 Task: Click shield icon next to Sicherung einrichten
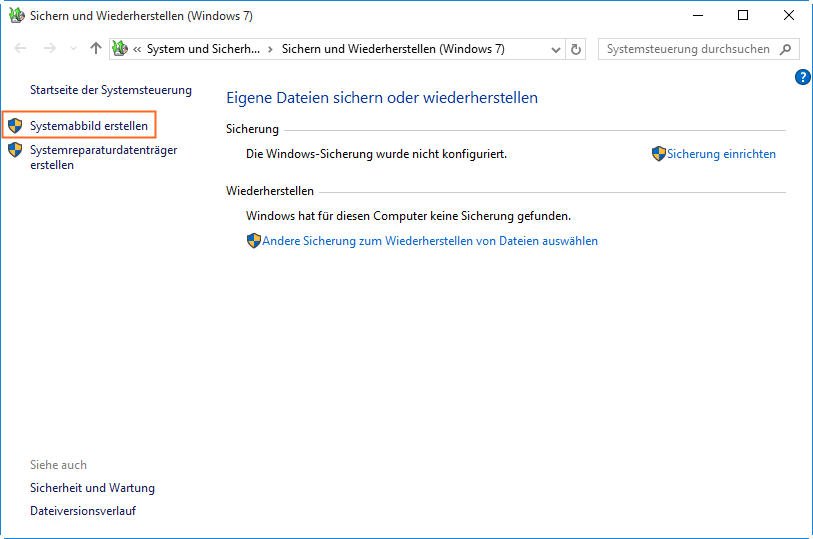click(658, 153)
